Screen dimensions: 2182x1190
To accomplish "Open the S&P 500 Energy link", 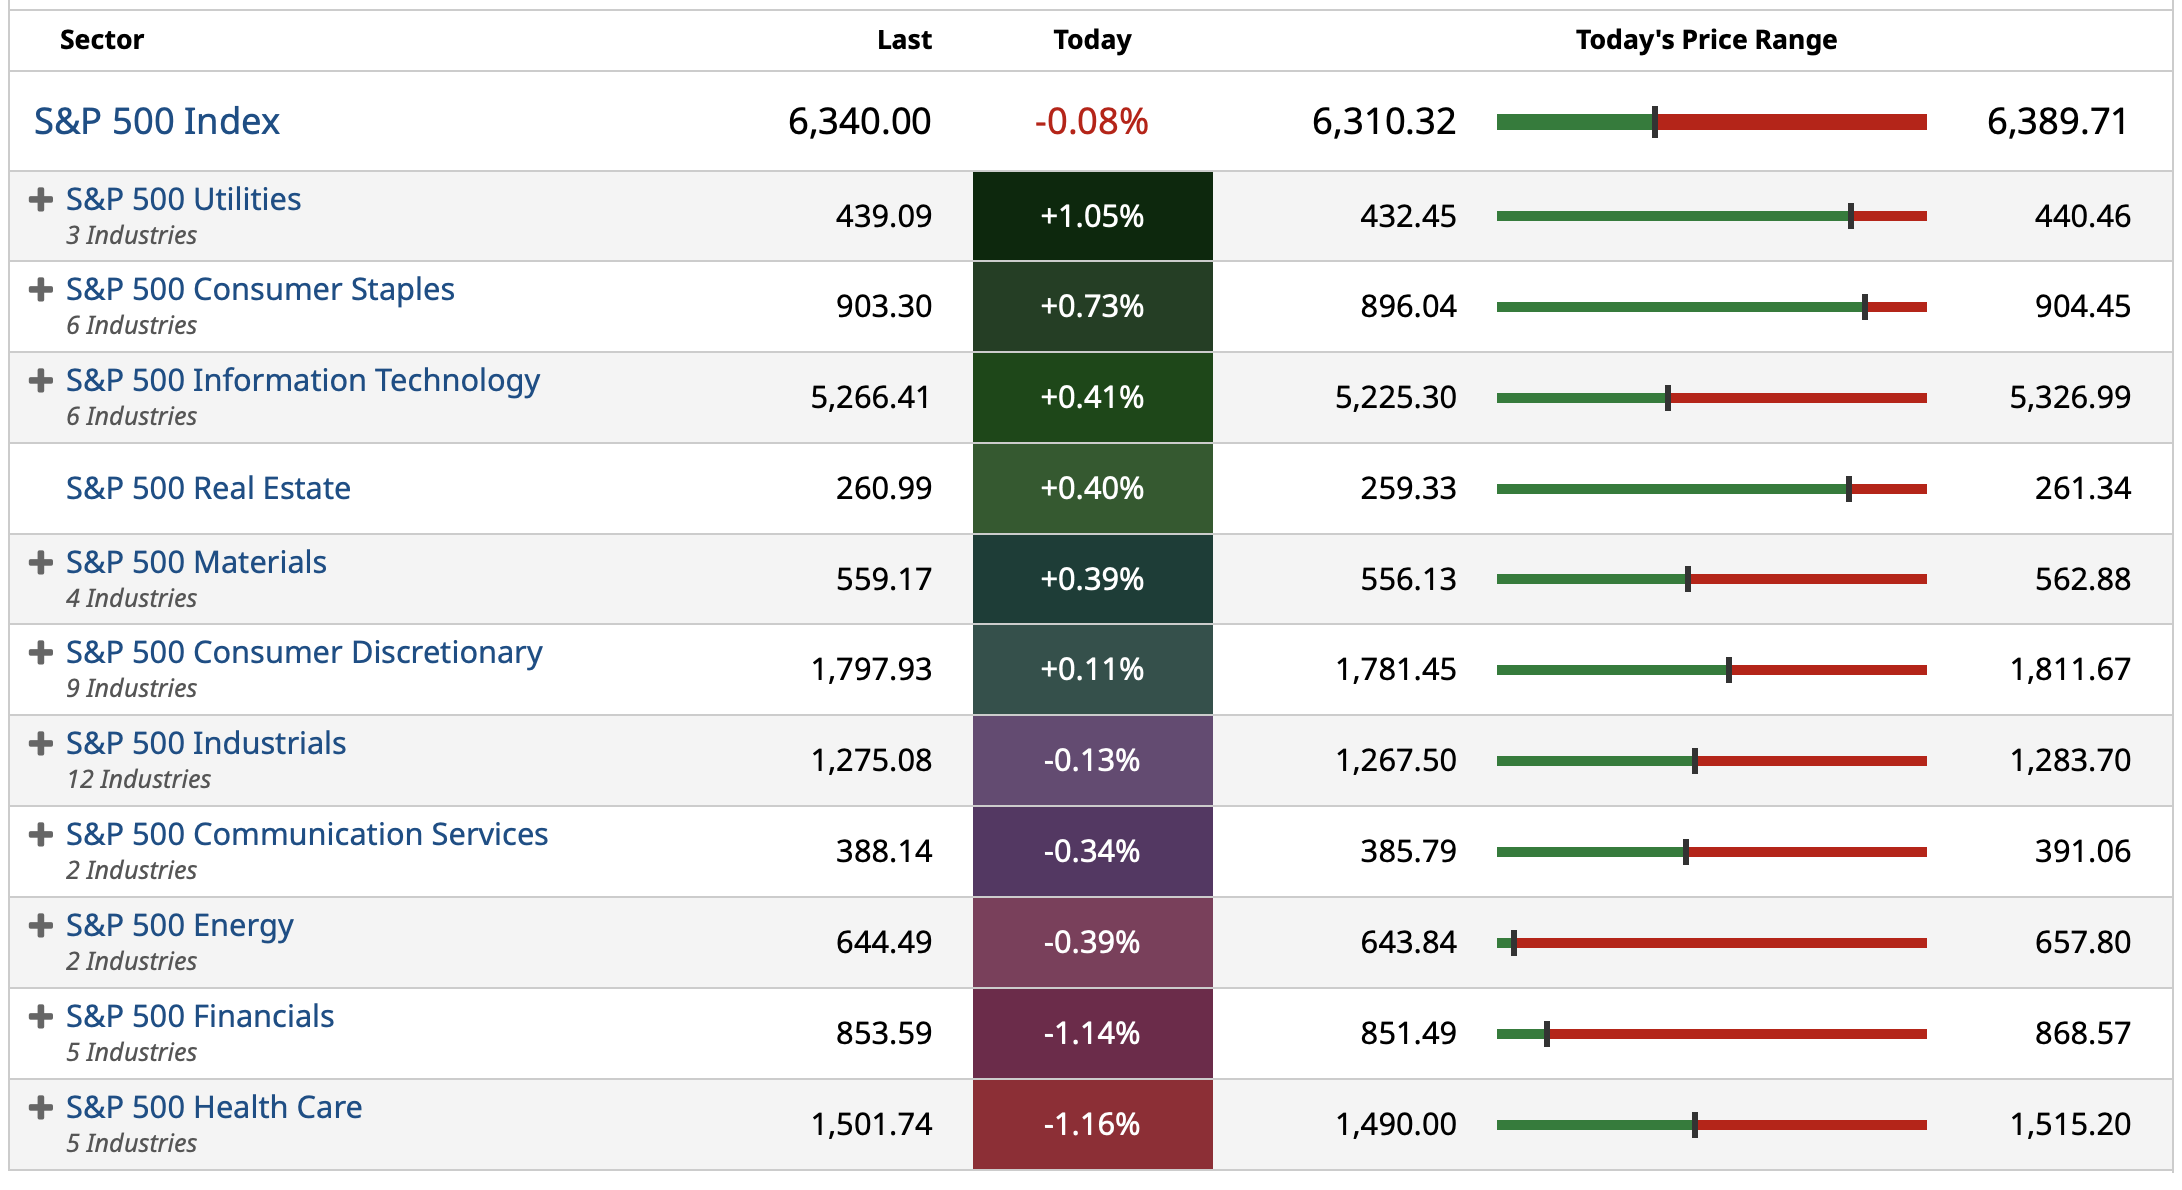I will [180, 925].
